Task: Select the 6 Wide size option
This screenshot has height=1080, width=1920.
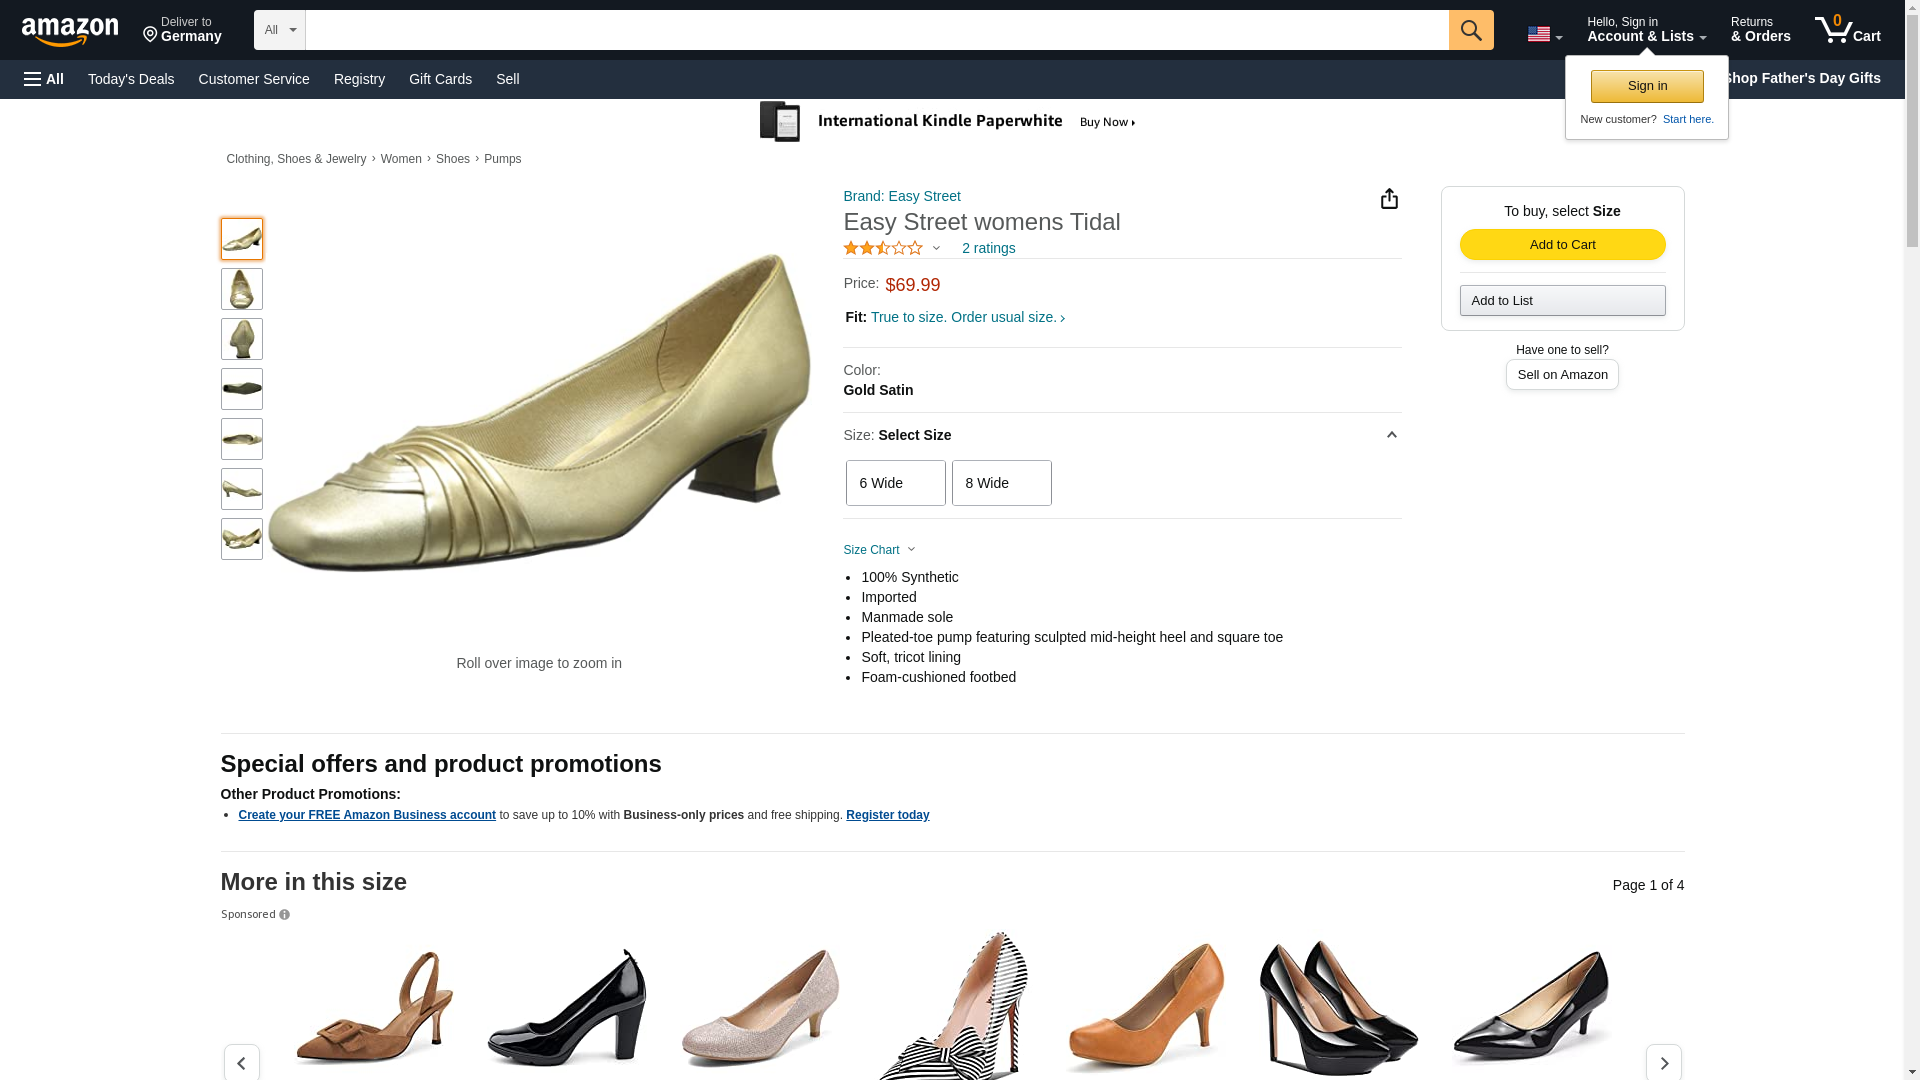Action: [x=895, y=483]
